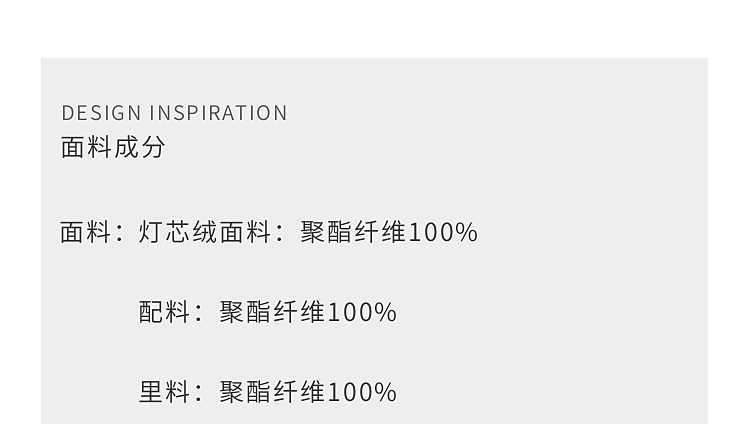Click "聚酯纤维" in the 配料 row

pos(272,313)
